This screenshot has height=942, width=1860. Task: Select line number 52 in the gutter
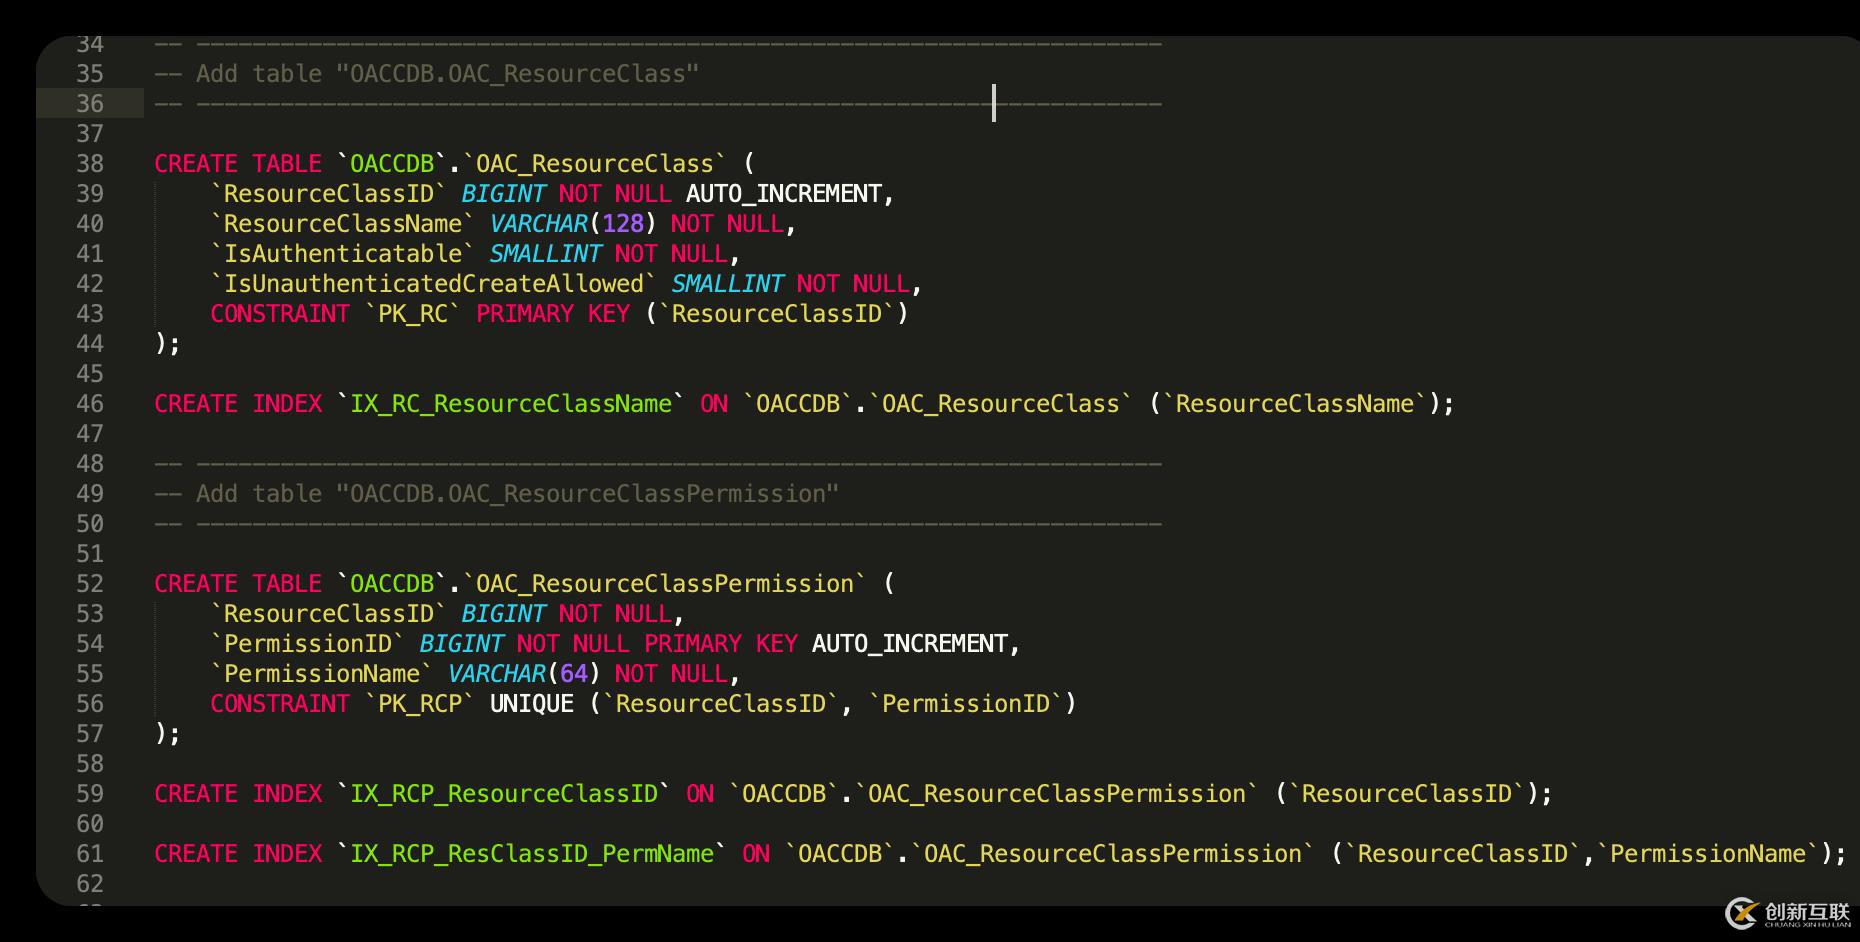point(90,584)
